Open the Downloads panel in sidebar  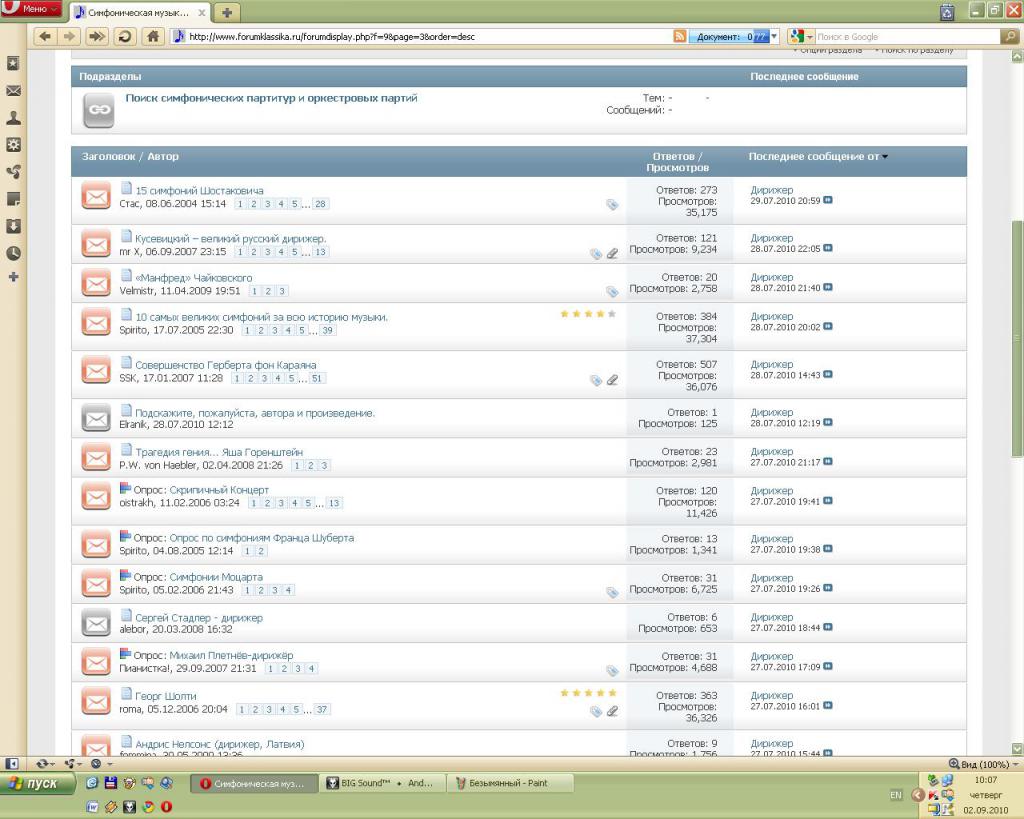[x=13, y=226]
